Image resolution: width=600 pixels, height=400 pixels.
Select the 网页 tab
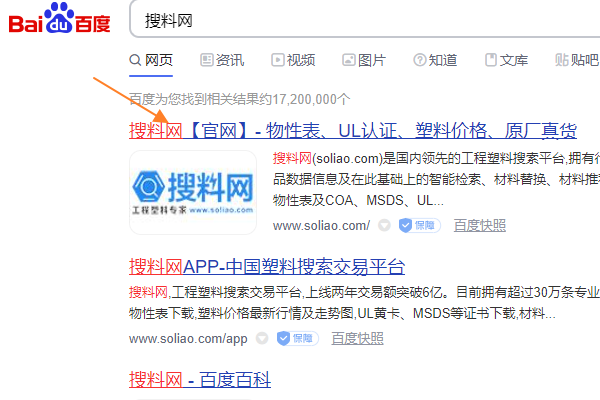[x=151, y=60]
